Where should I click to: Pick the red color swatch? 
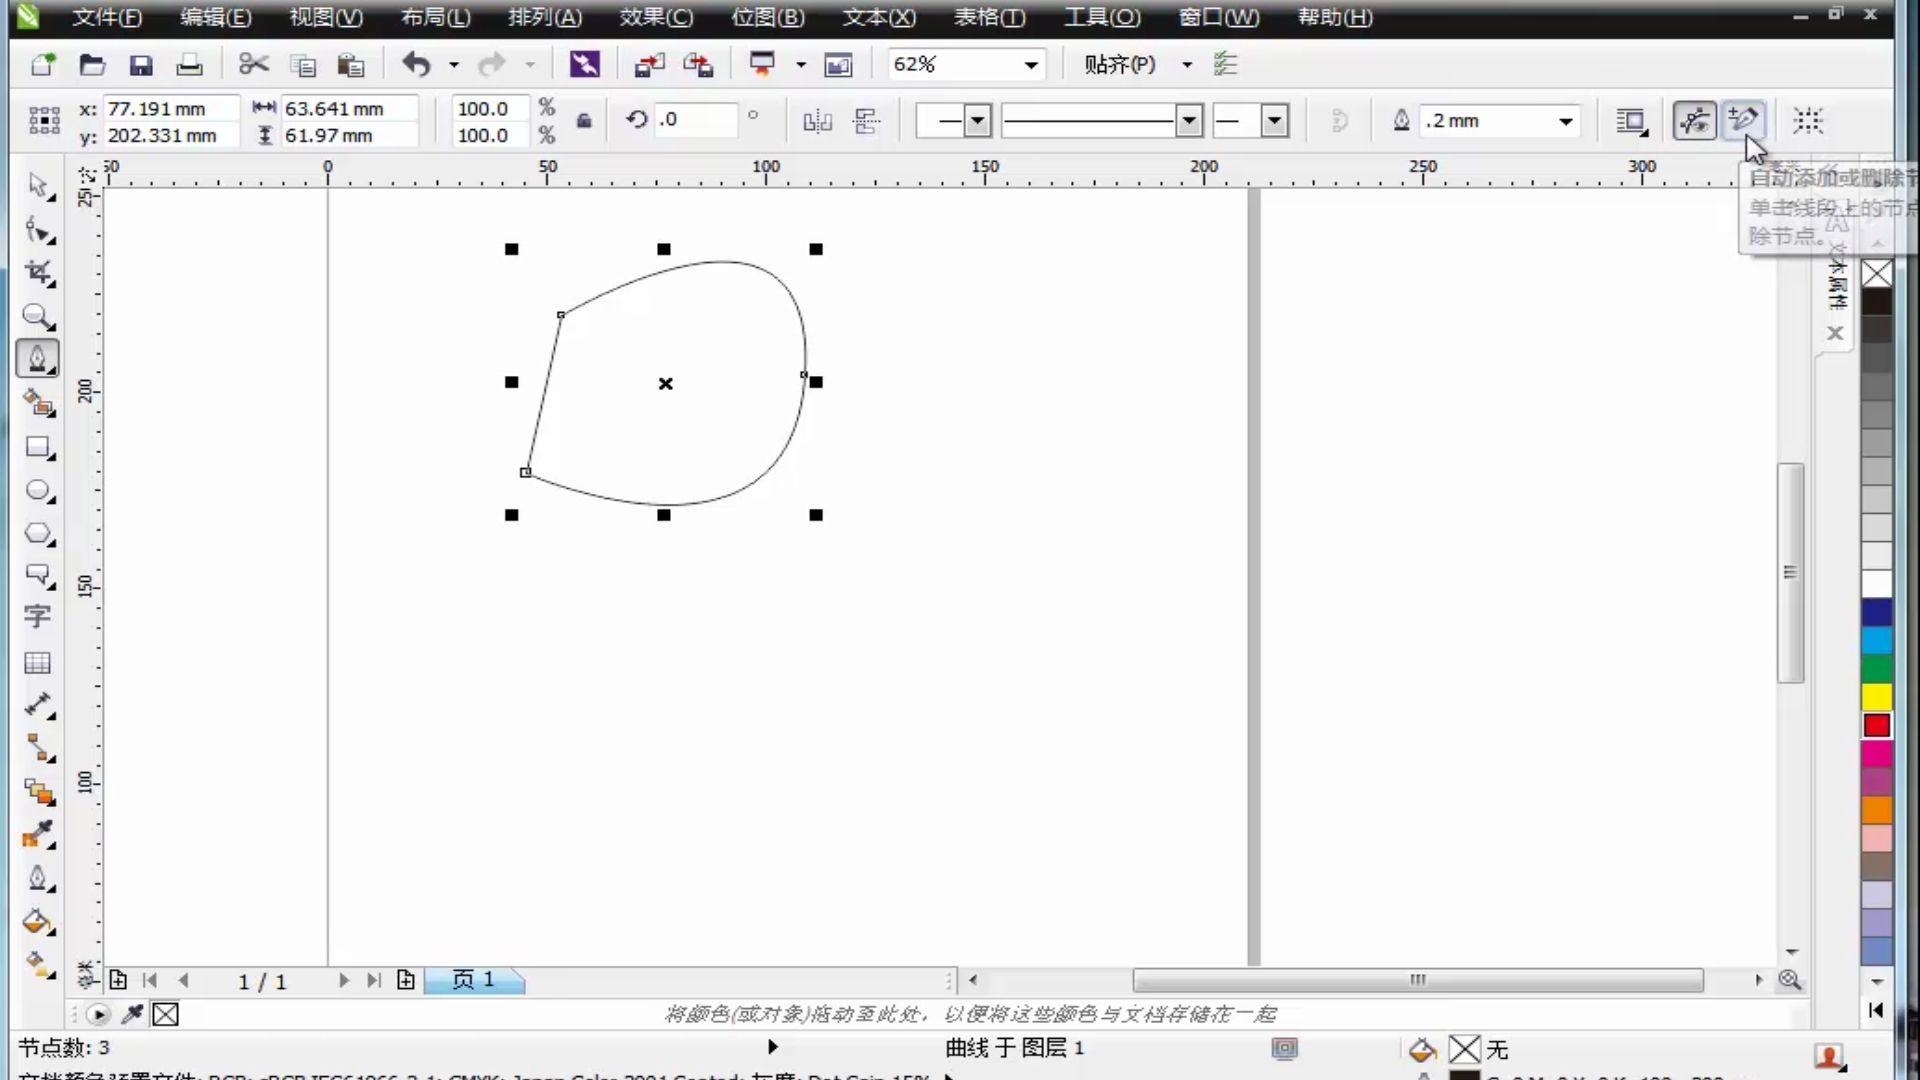(x=1877, y=725)
